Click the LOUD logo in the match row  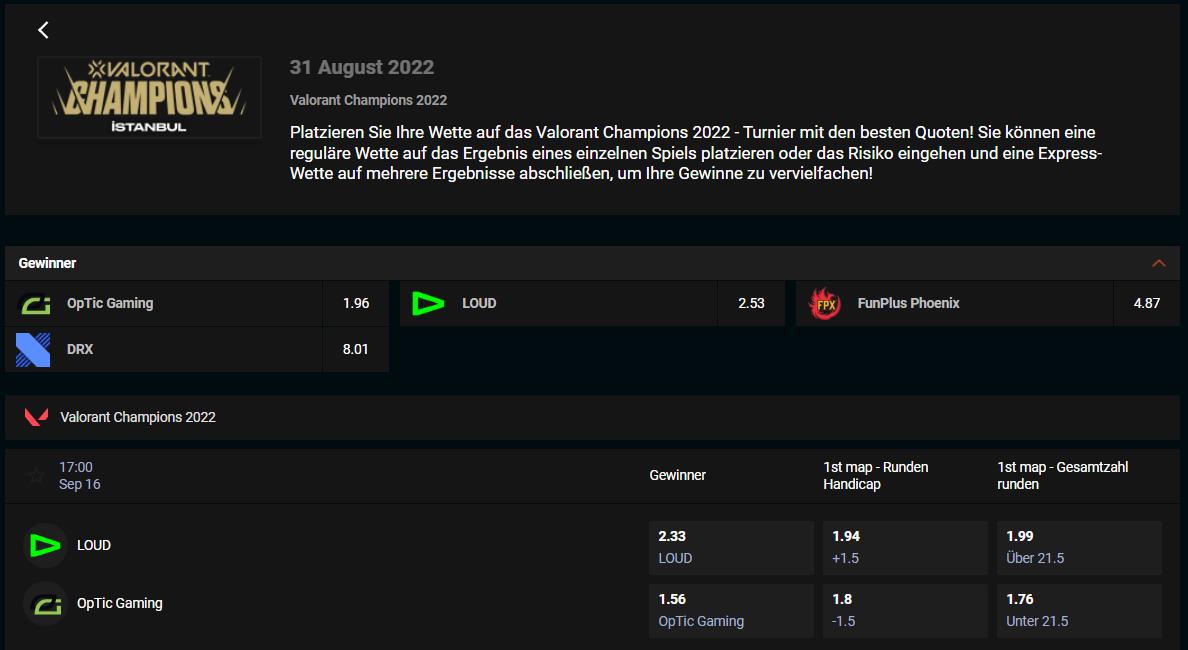coord(45,545)
